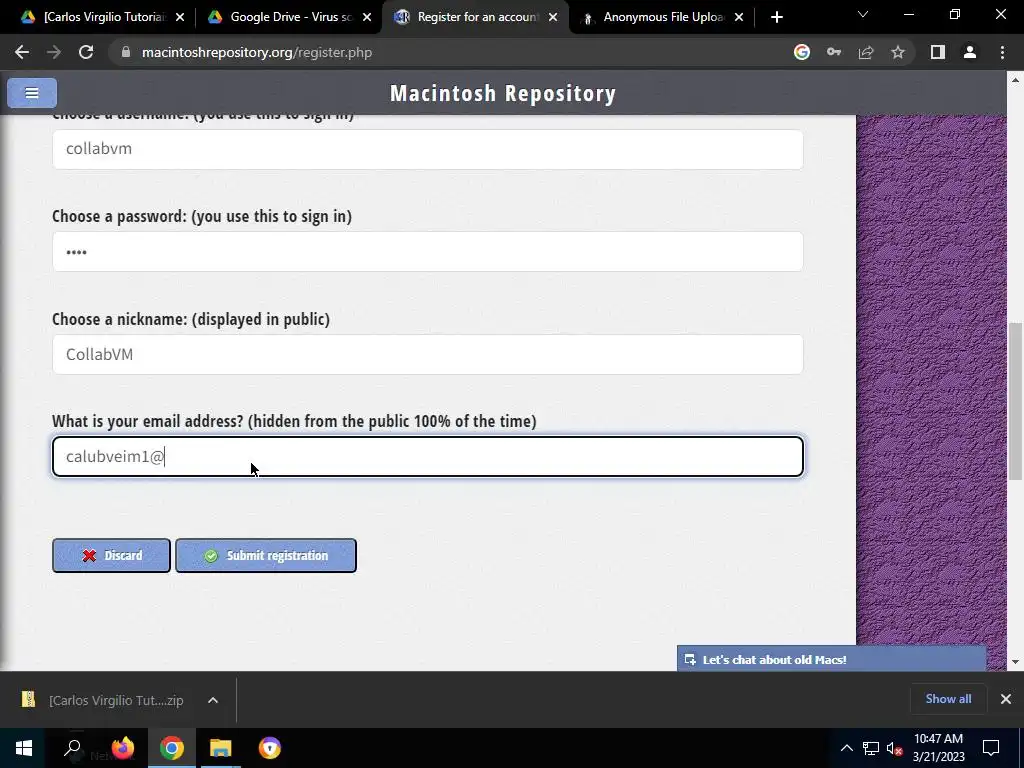Open the clock and date flyout

tap(938, 748)
